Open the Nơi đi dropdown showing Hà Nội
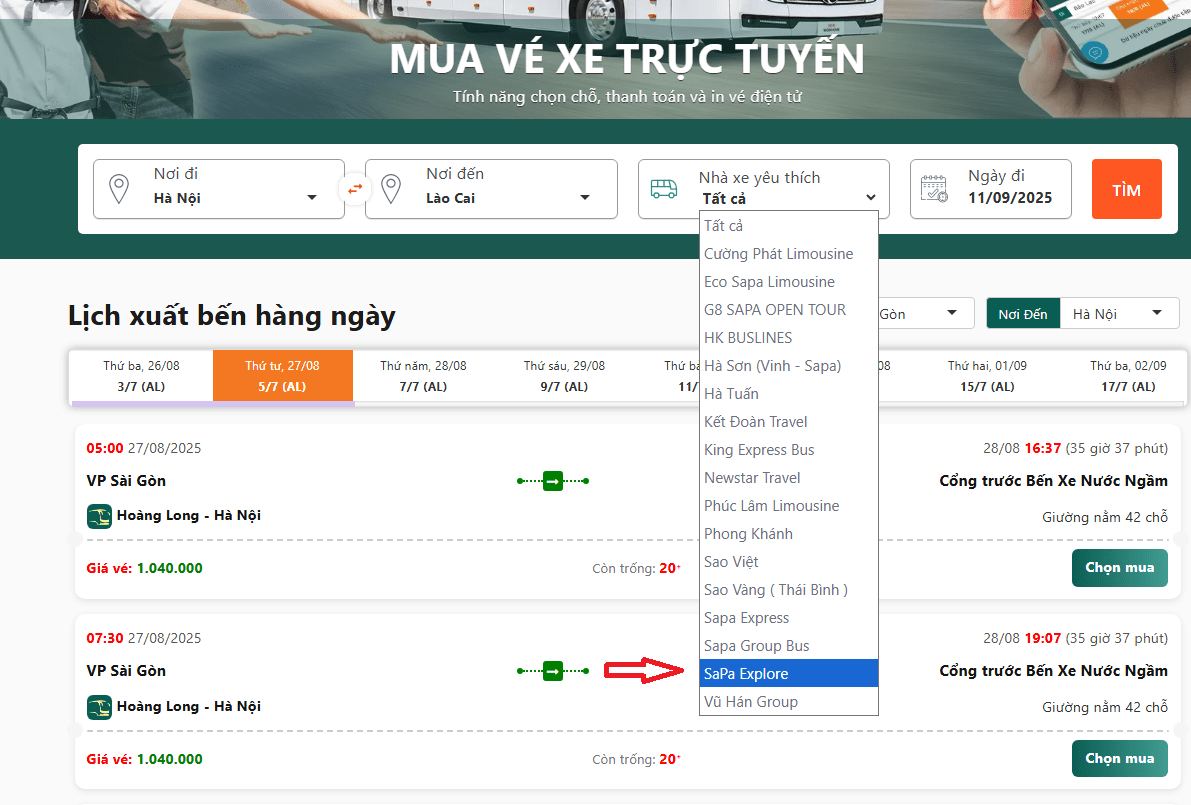 [x=235, y=198]
